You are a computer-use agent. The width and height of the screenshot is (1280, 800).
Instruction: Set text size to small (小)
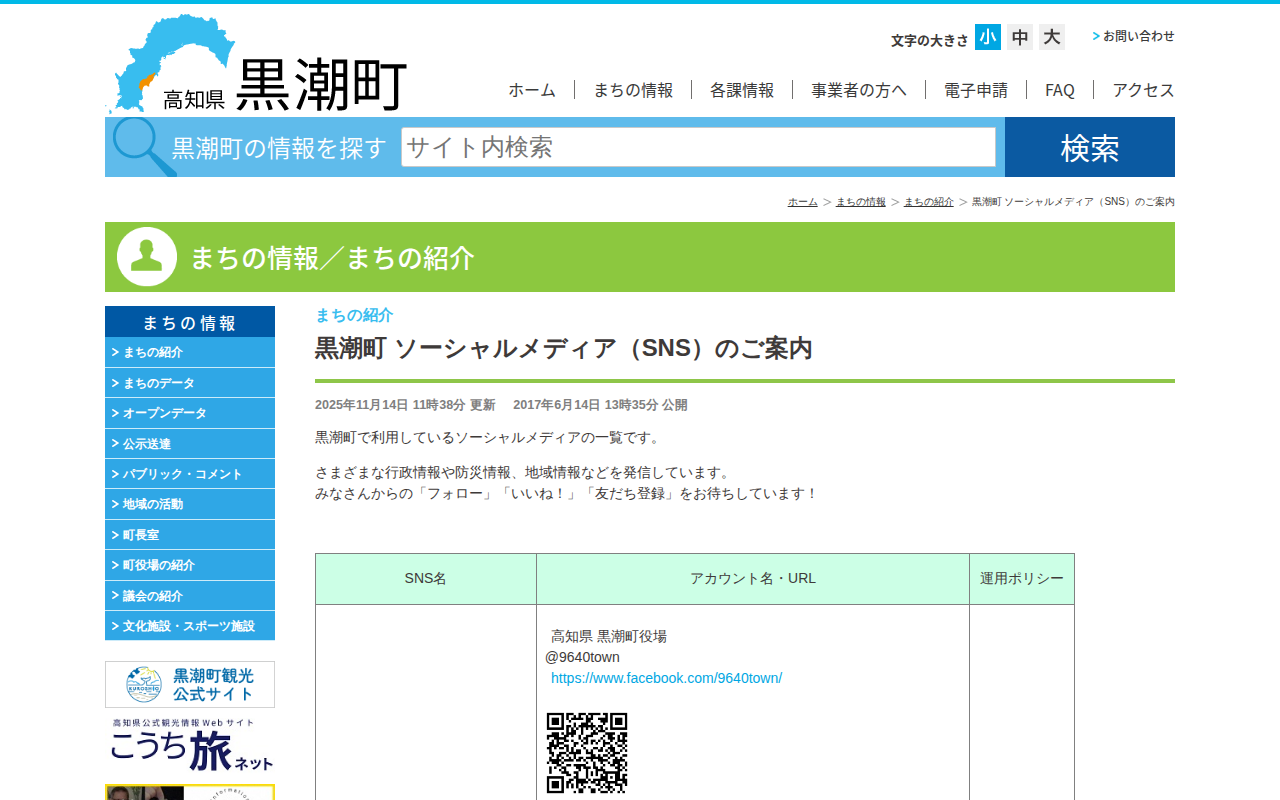987,37
